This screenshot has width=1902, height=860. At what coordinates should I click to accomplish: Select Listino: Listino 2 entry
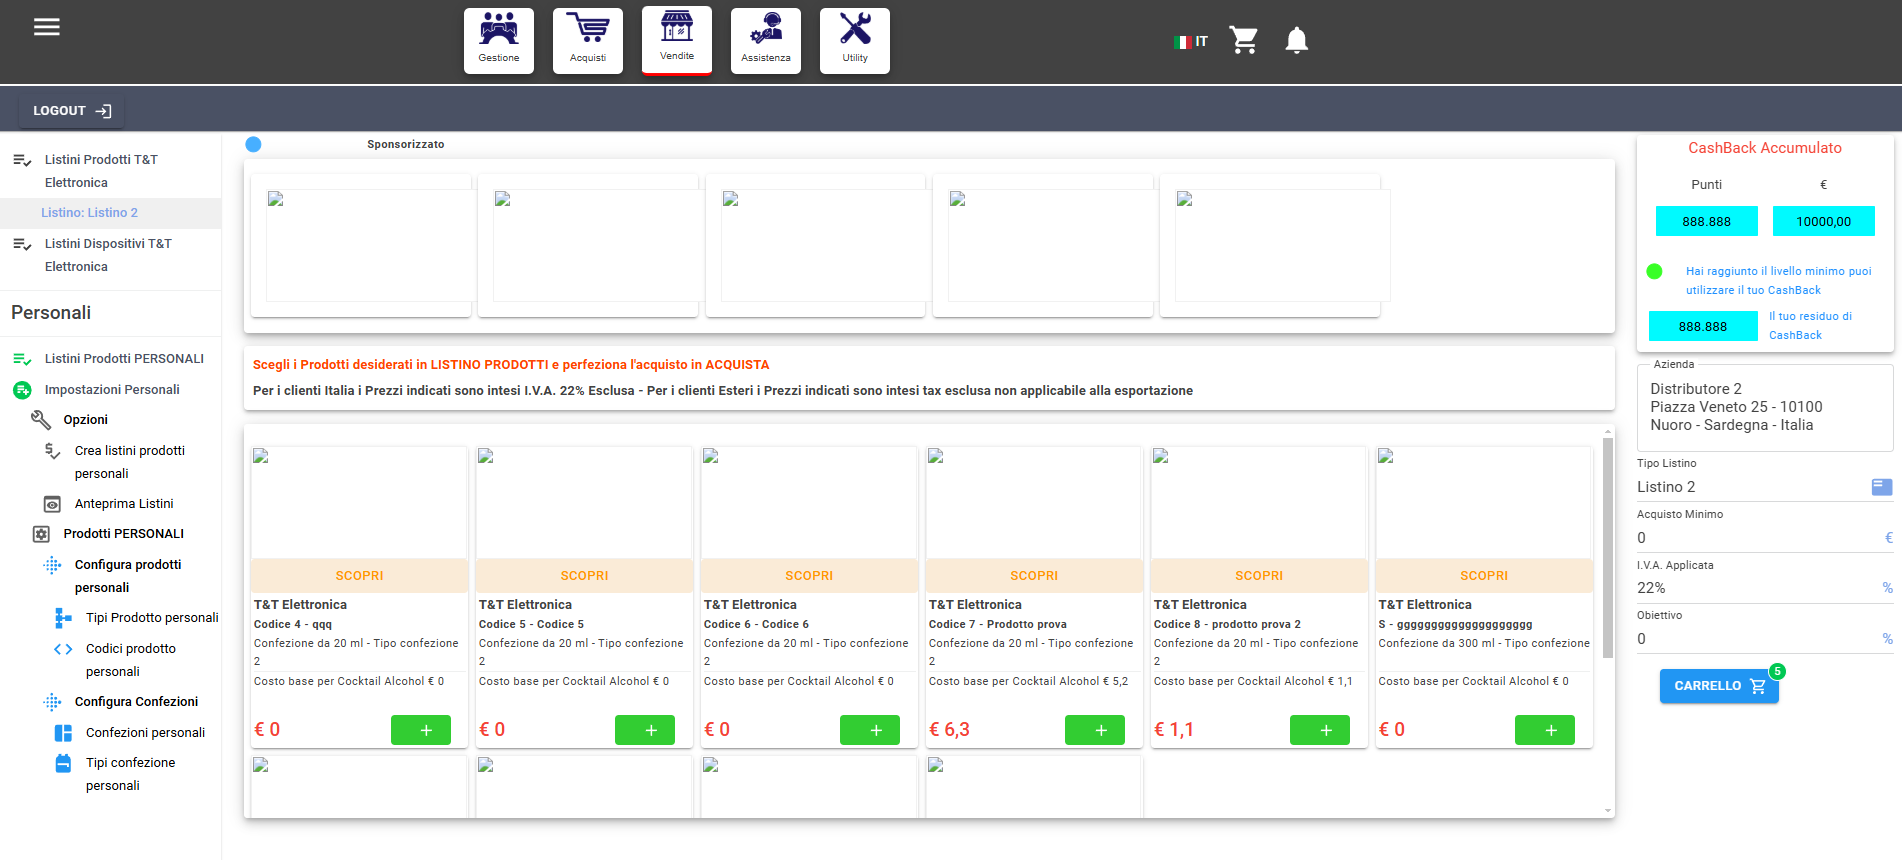tap(110, 213)
